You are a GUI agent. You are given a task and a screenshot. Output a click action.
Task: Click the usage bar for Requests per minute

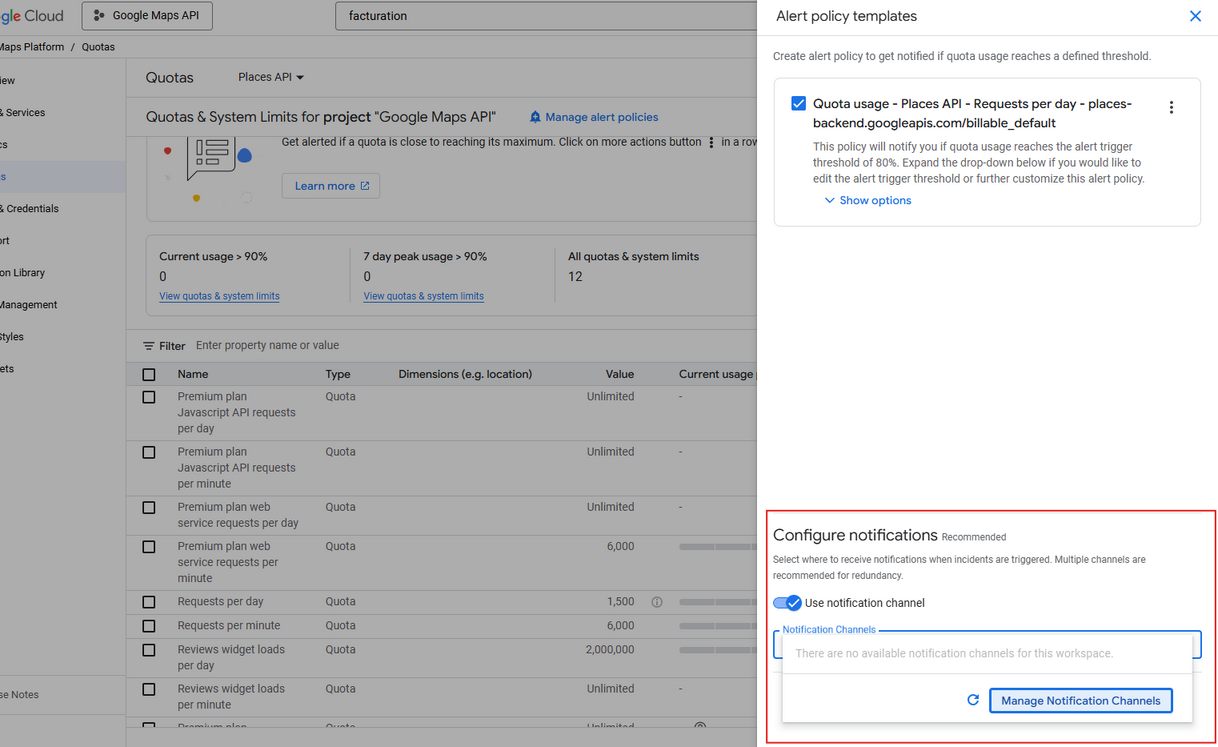pos(718,626)
